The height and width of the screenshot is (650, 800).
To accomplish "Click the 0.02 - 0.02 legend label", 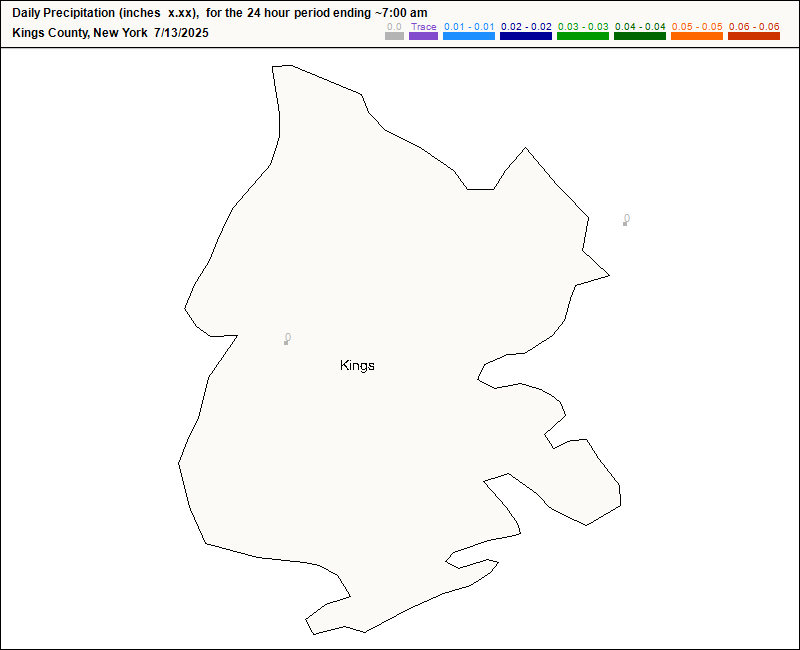I will (x=526, y=27).
